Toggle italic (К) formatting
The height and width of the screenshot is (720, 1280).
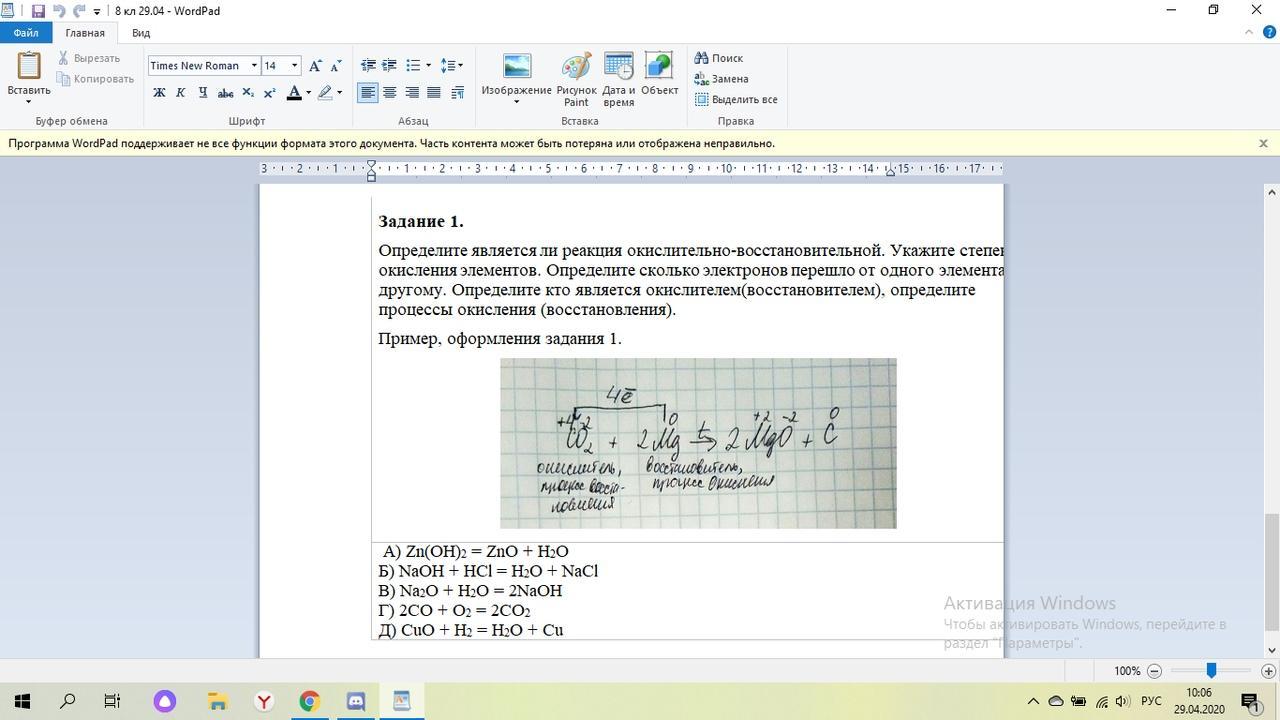pos(181,93)
